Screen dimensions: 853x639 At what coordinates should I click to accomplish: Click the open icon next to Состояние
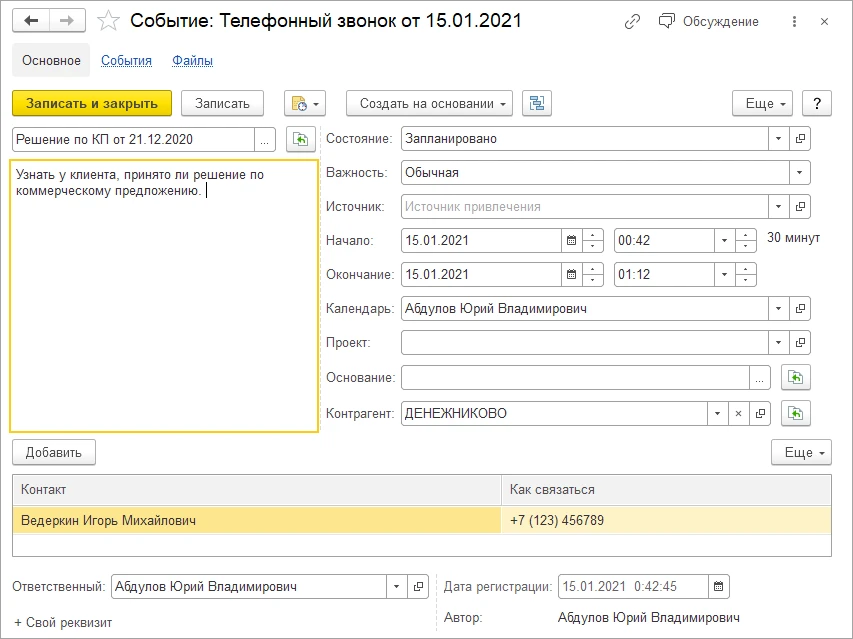[800, 139]
